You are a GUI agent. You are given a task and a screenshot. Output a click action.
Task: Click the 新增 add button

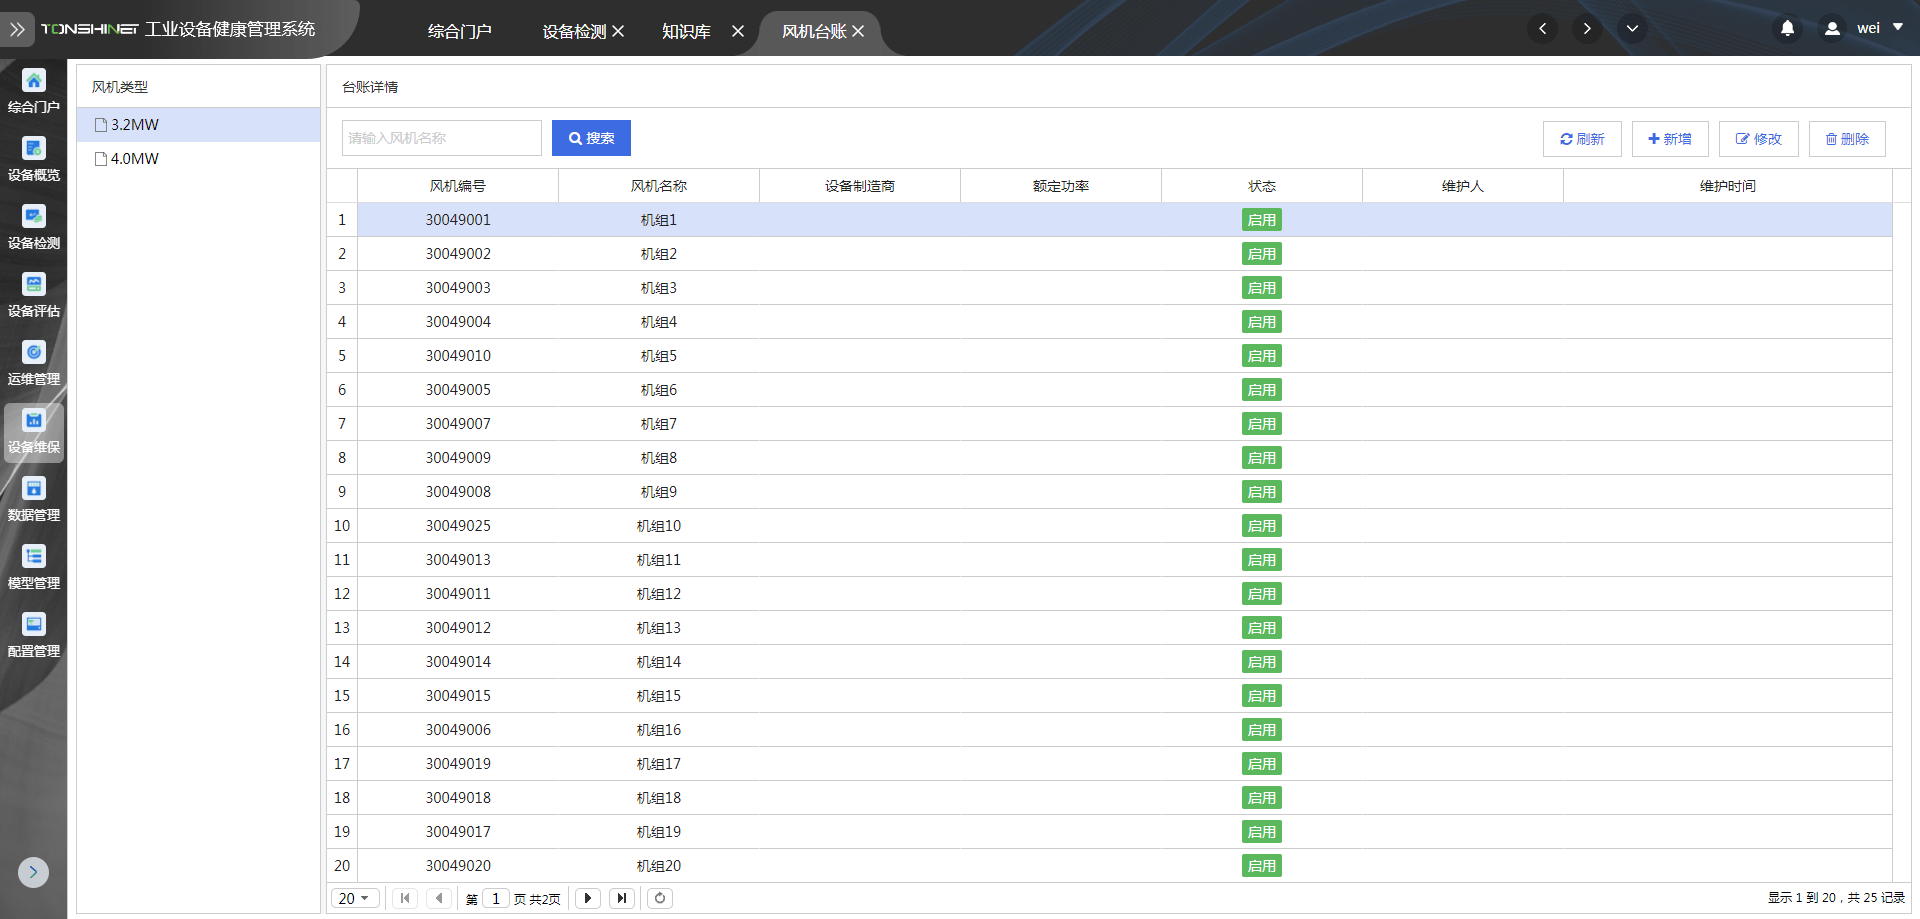1670,139
